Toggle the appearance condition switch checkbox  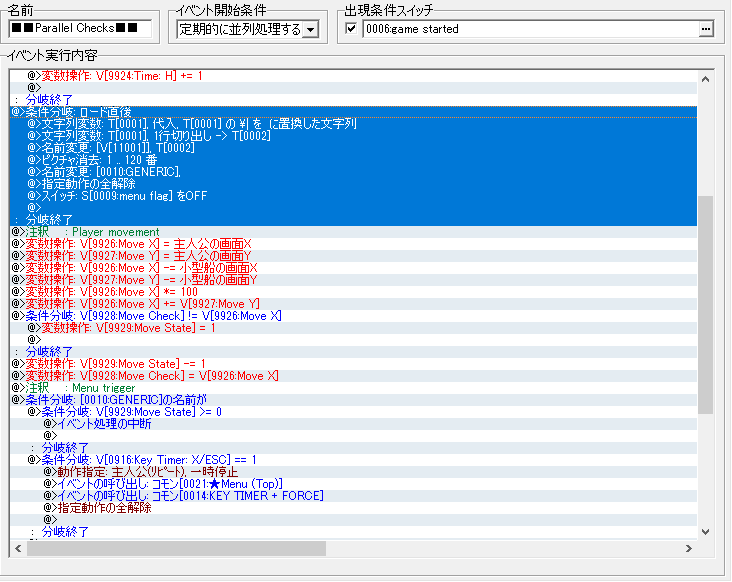(x=351, y=28)
